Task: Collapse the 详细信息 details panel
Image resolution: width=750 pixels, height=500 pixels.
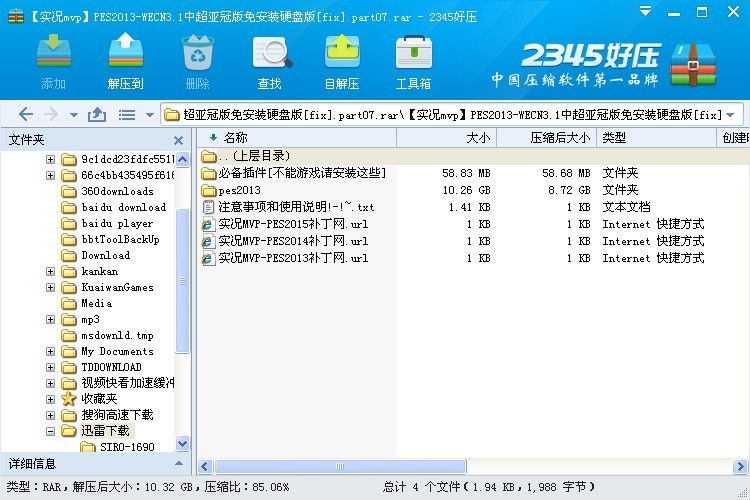Action: pos(179,463)
